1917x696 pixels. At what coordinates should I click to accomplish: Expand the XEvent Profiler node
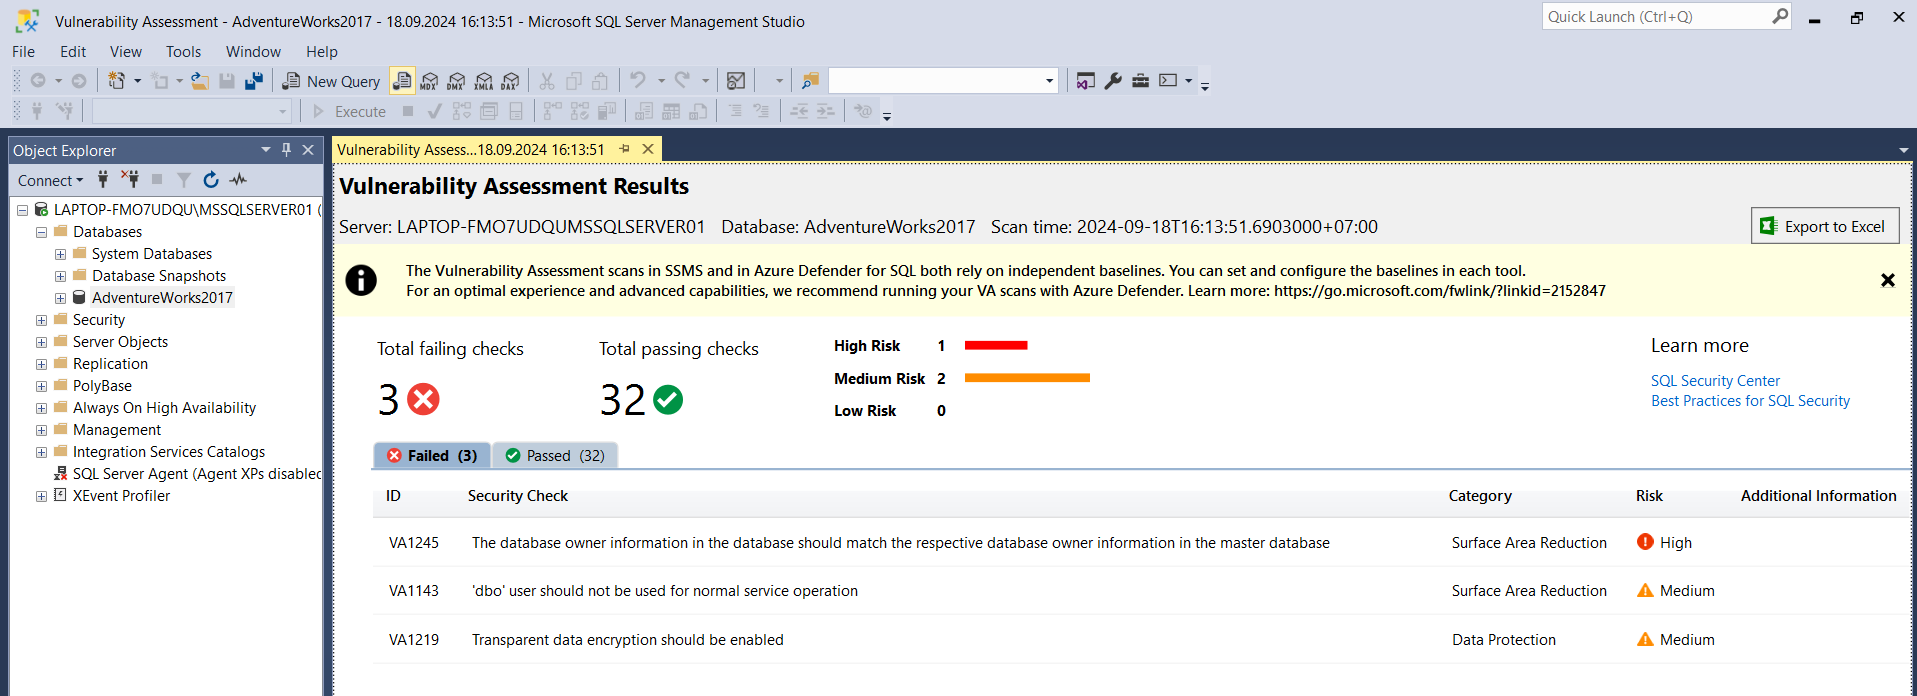(x=41, y=496)
